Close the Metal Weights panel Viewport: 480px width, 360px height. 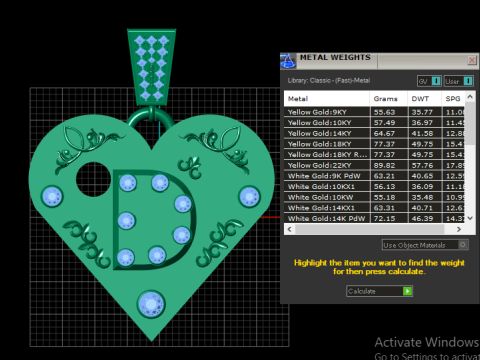472,60
